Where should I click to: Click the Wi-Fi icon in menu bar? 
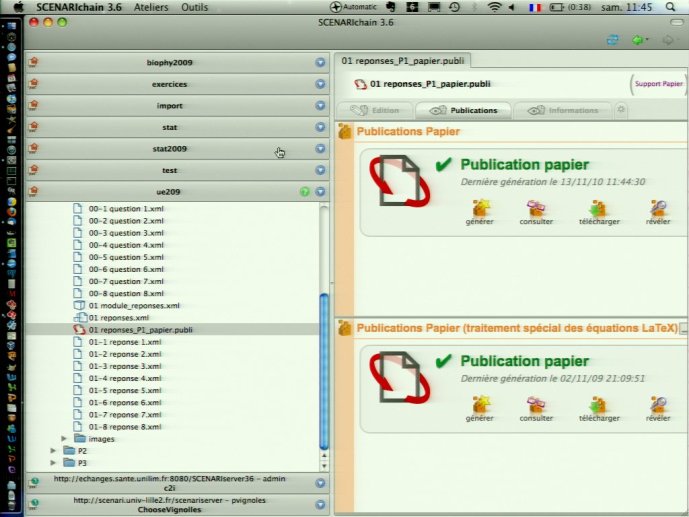[x=495, y=7]
